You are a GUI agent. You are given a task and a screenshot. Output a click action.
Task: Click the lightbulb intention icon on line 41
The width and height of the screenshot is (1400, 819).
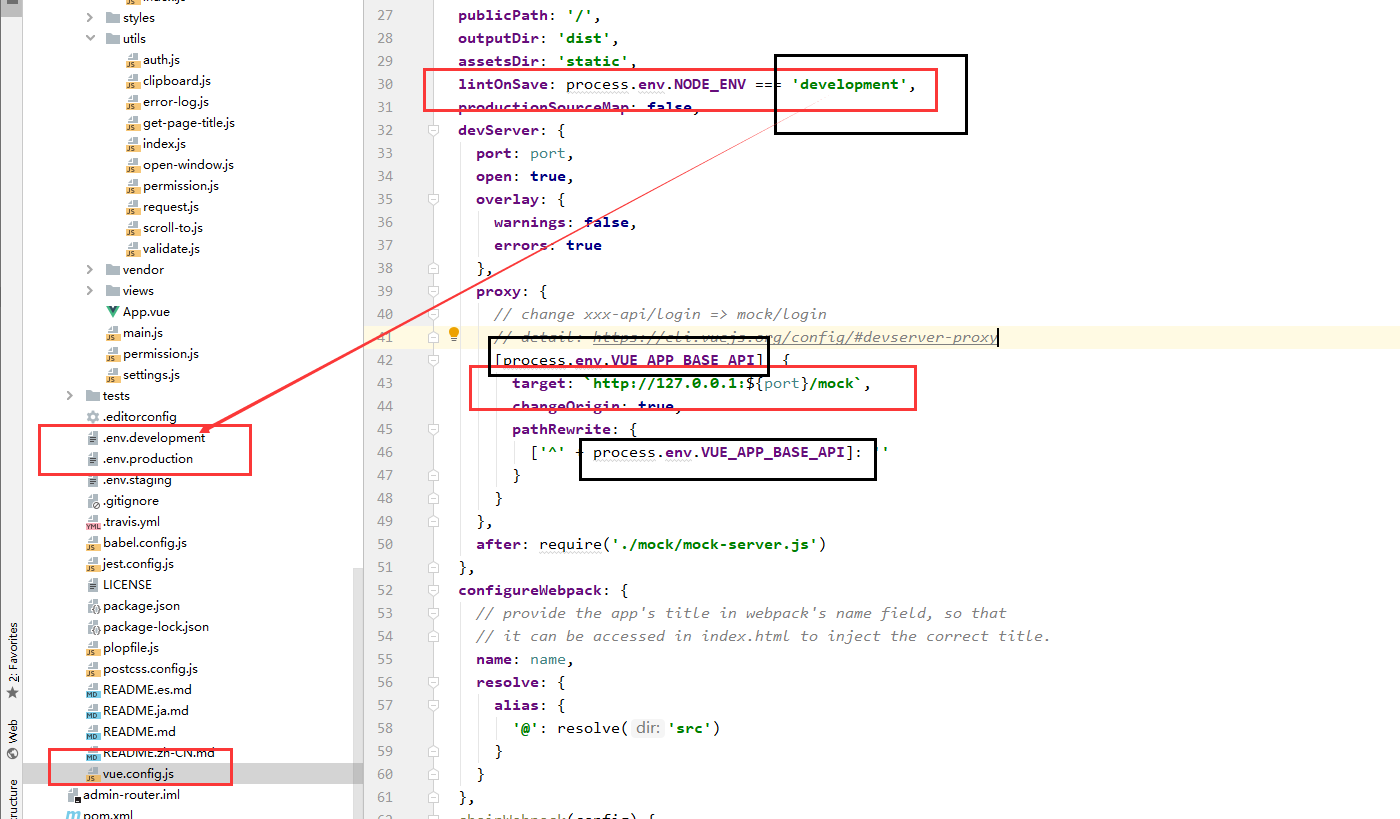click(x=453, y=334)
